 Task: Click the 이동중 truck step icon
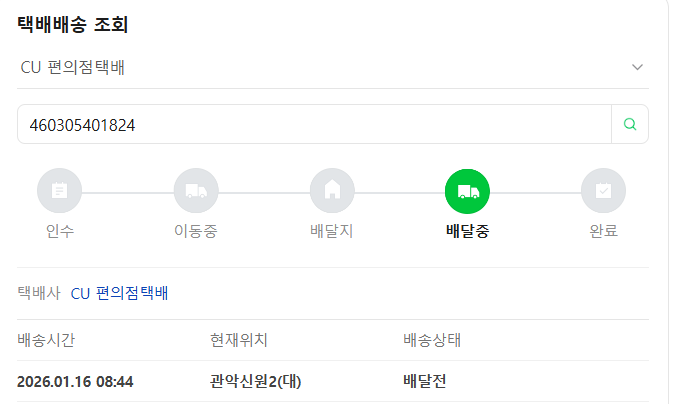(x=196, y=191)
